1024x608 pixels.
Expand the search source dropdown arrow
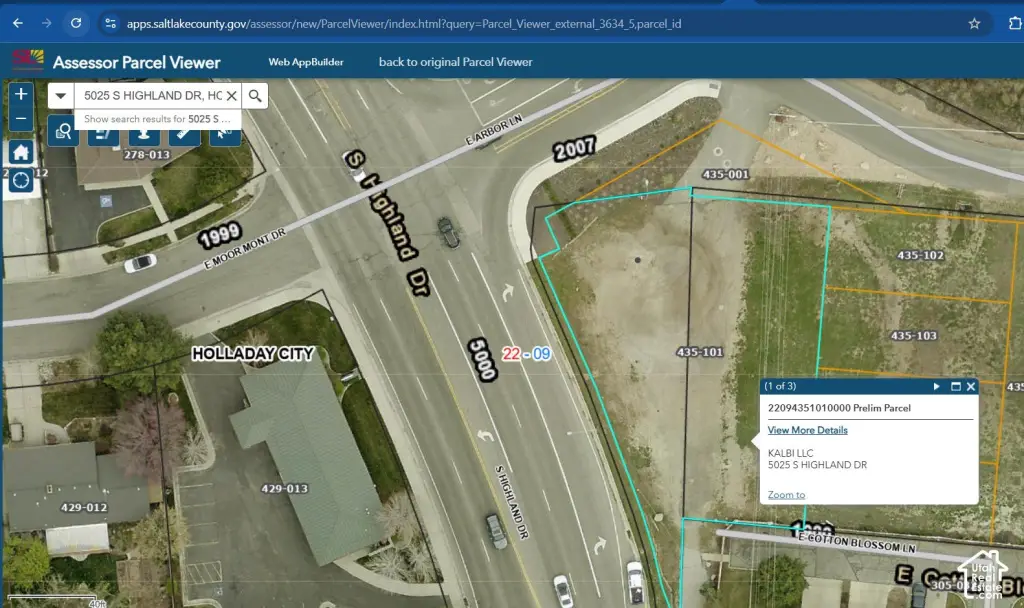[x=61, y=96]
